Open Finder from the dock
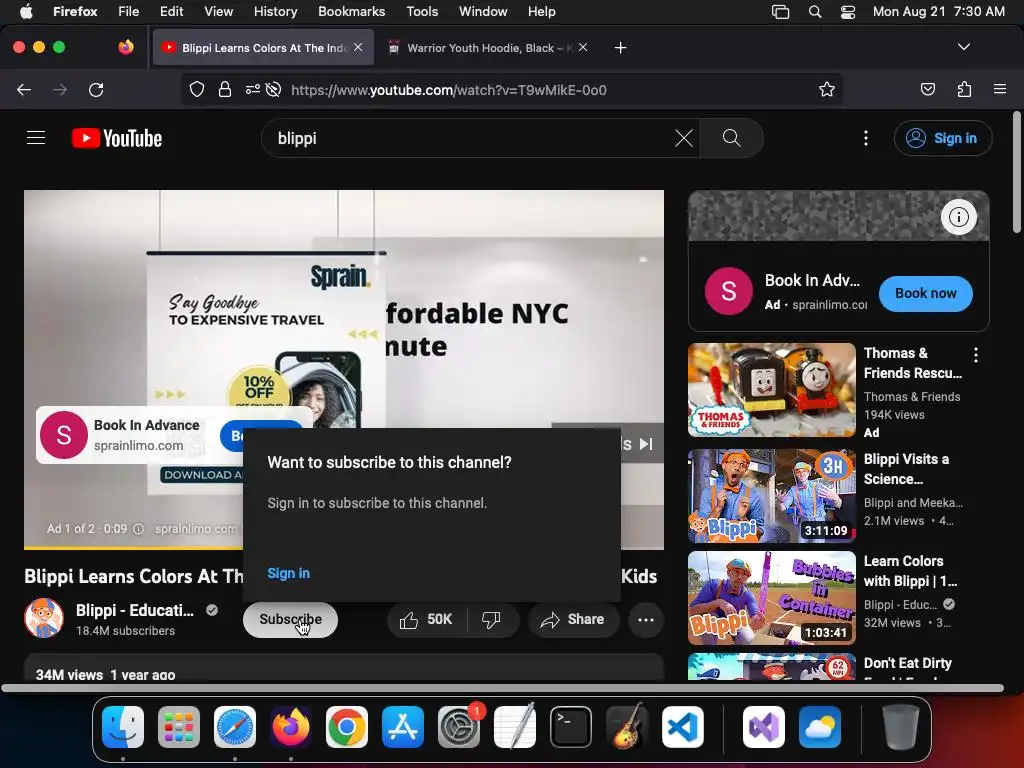Image resolution: width=1024 pixels, height=768 pixels. [123, 727]
